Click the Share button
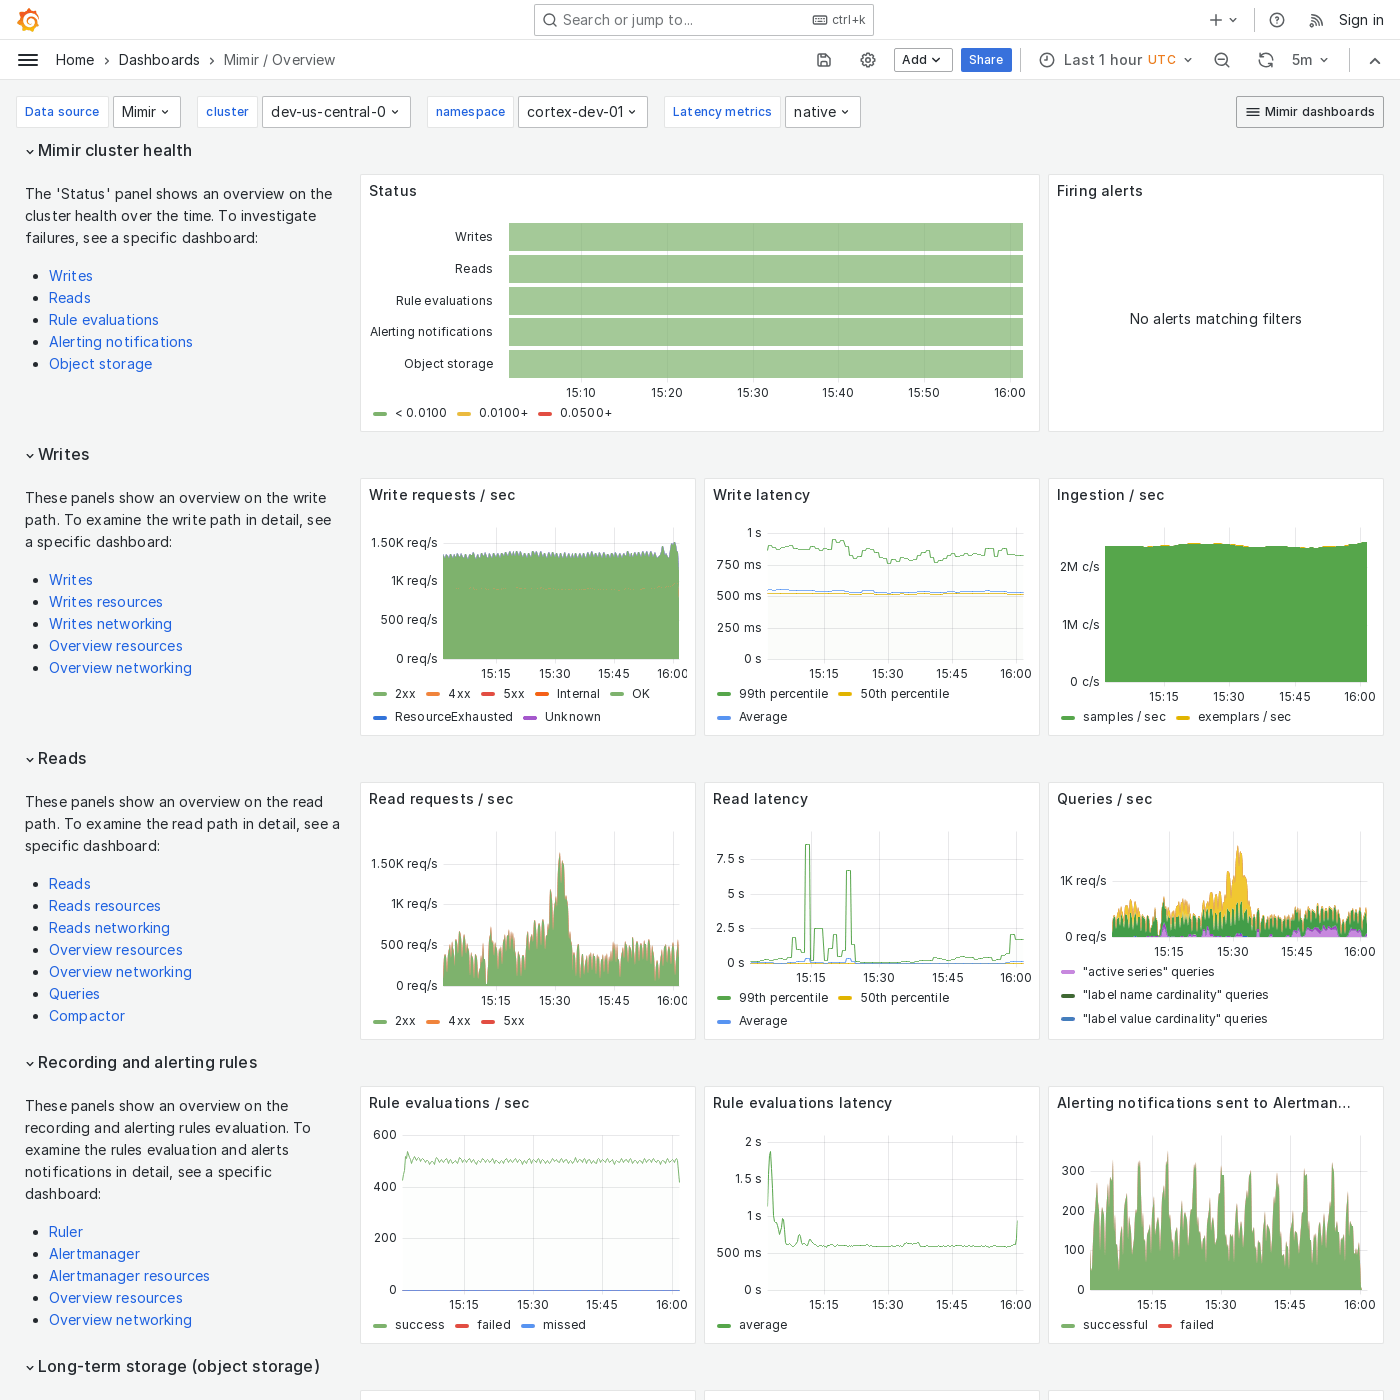1400x1400 pixels. (986, 60)
